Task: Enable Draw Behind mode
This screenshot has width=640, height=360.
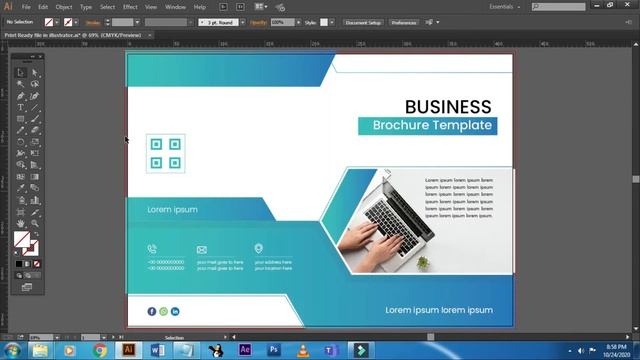Action: tap(28, 276)
